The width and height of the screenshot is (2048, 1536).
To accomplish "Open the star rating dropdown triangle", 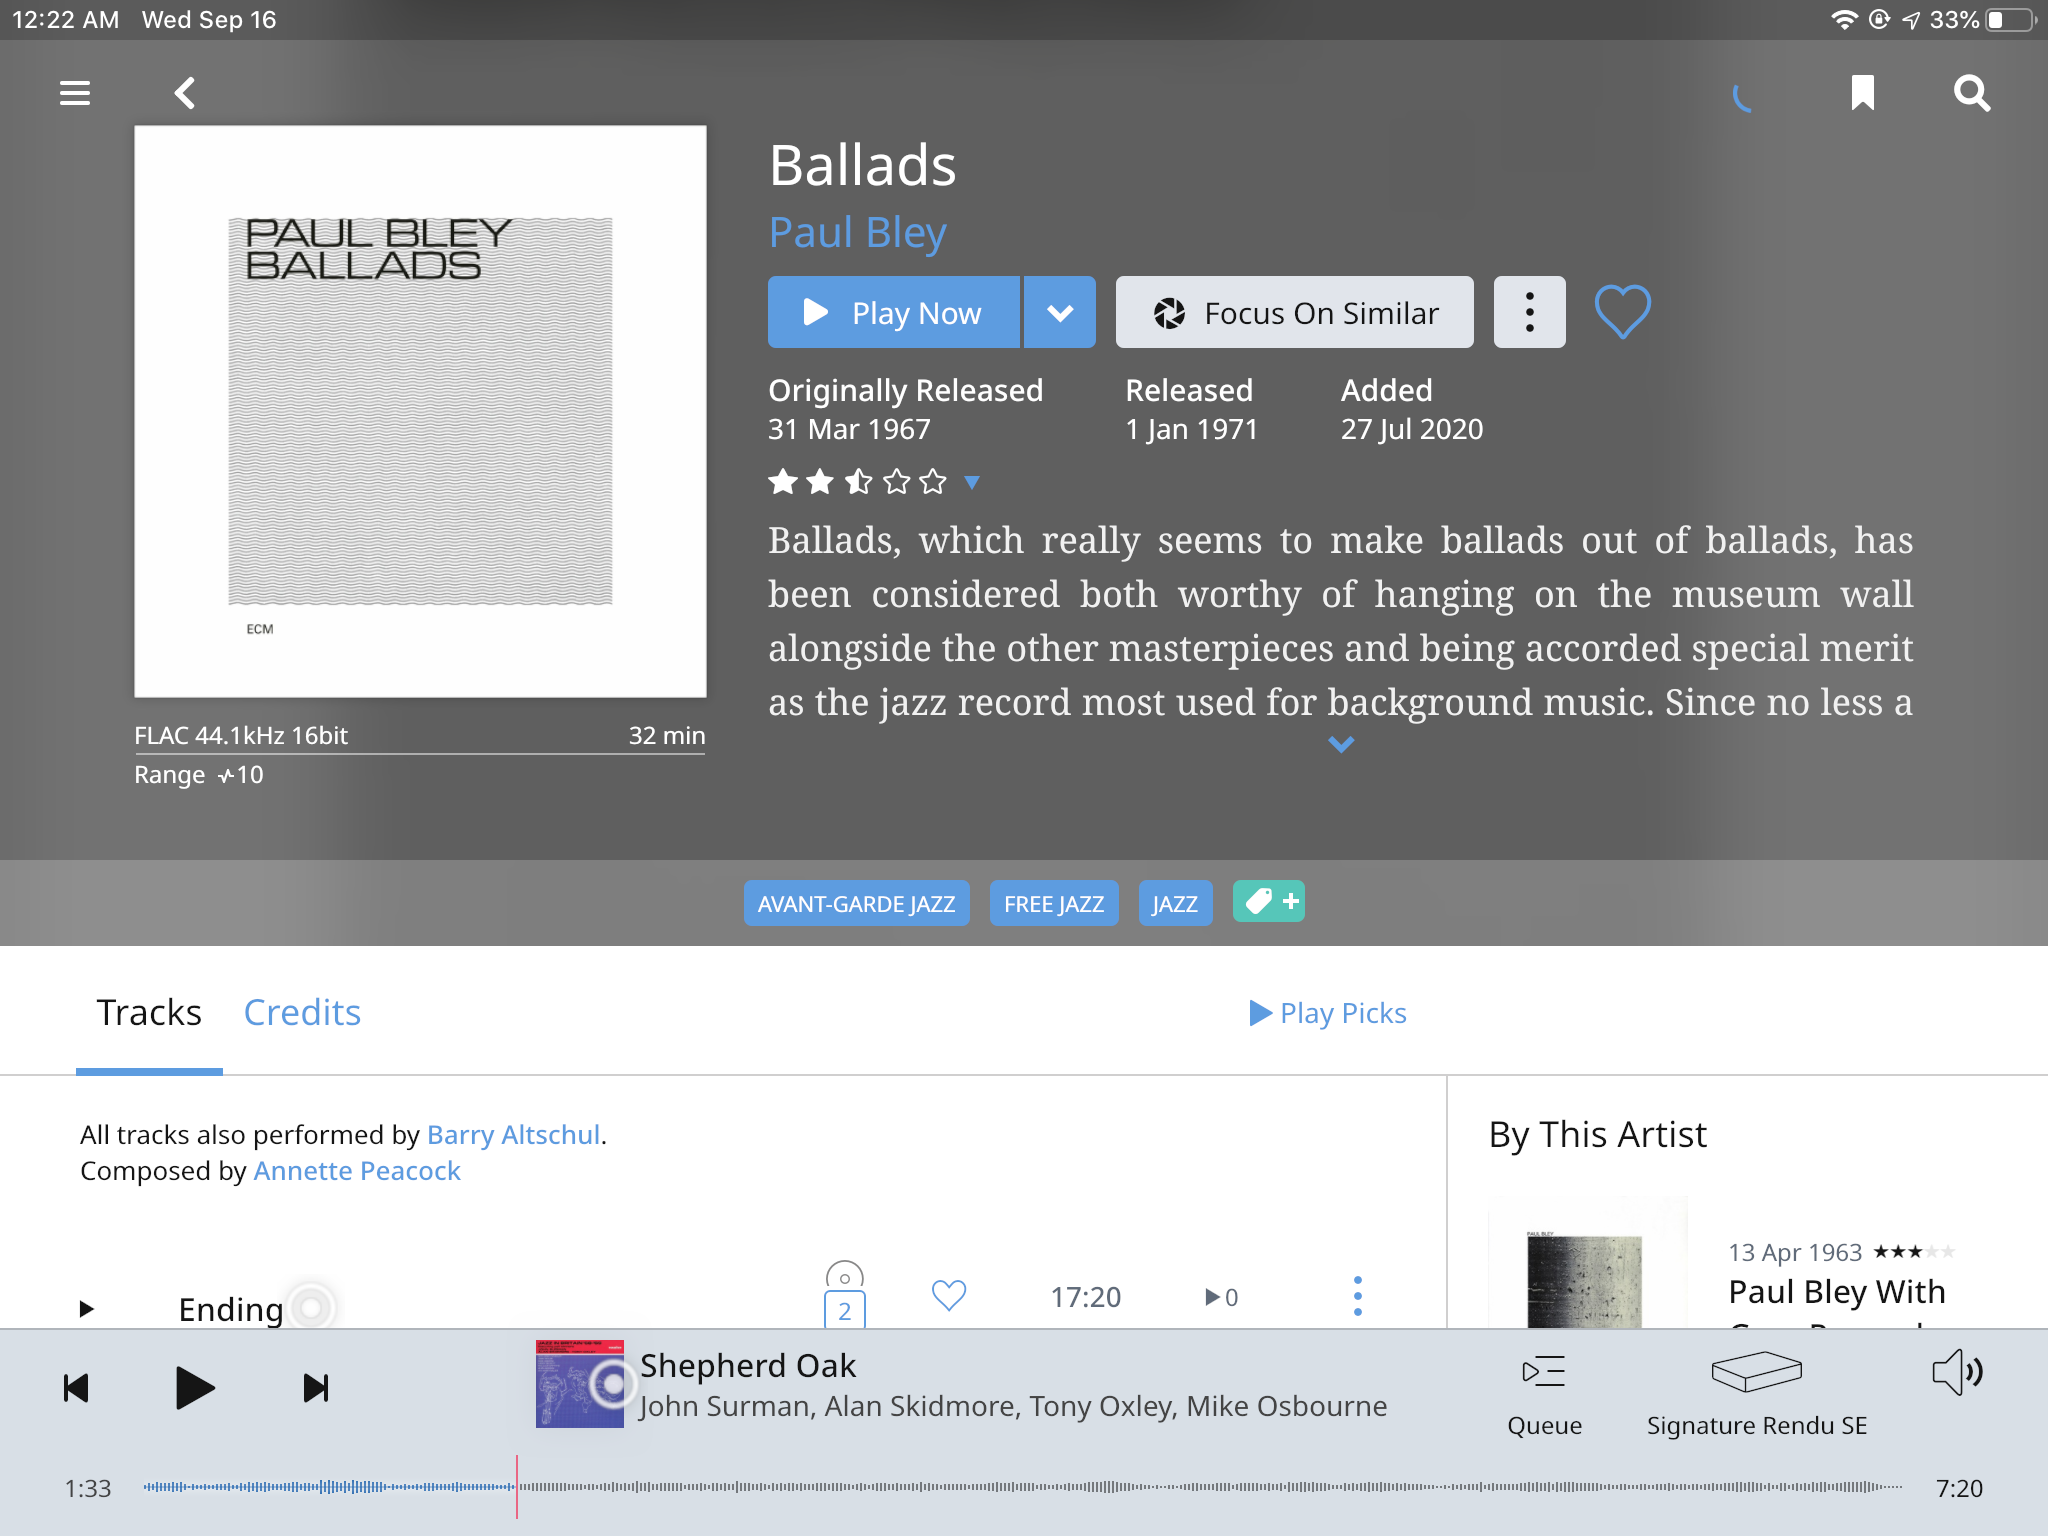I will click(971, 483).
